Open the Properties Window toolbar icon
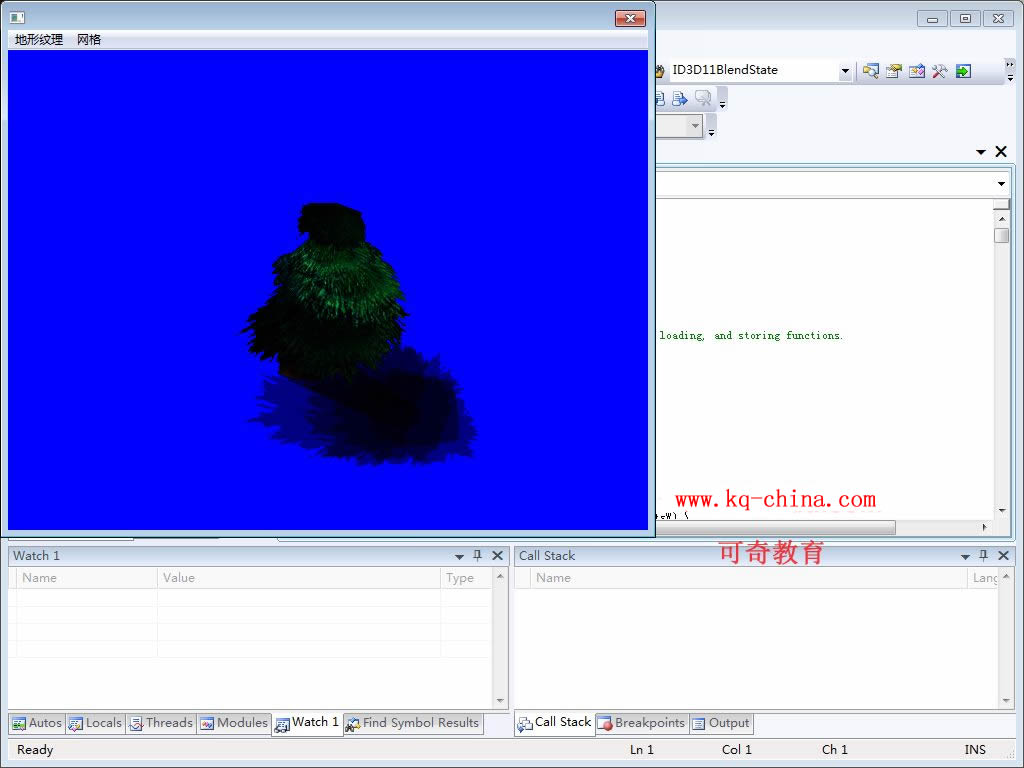 (x=894, y=71)
